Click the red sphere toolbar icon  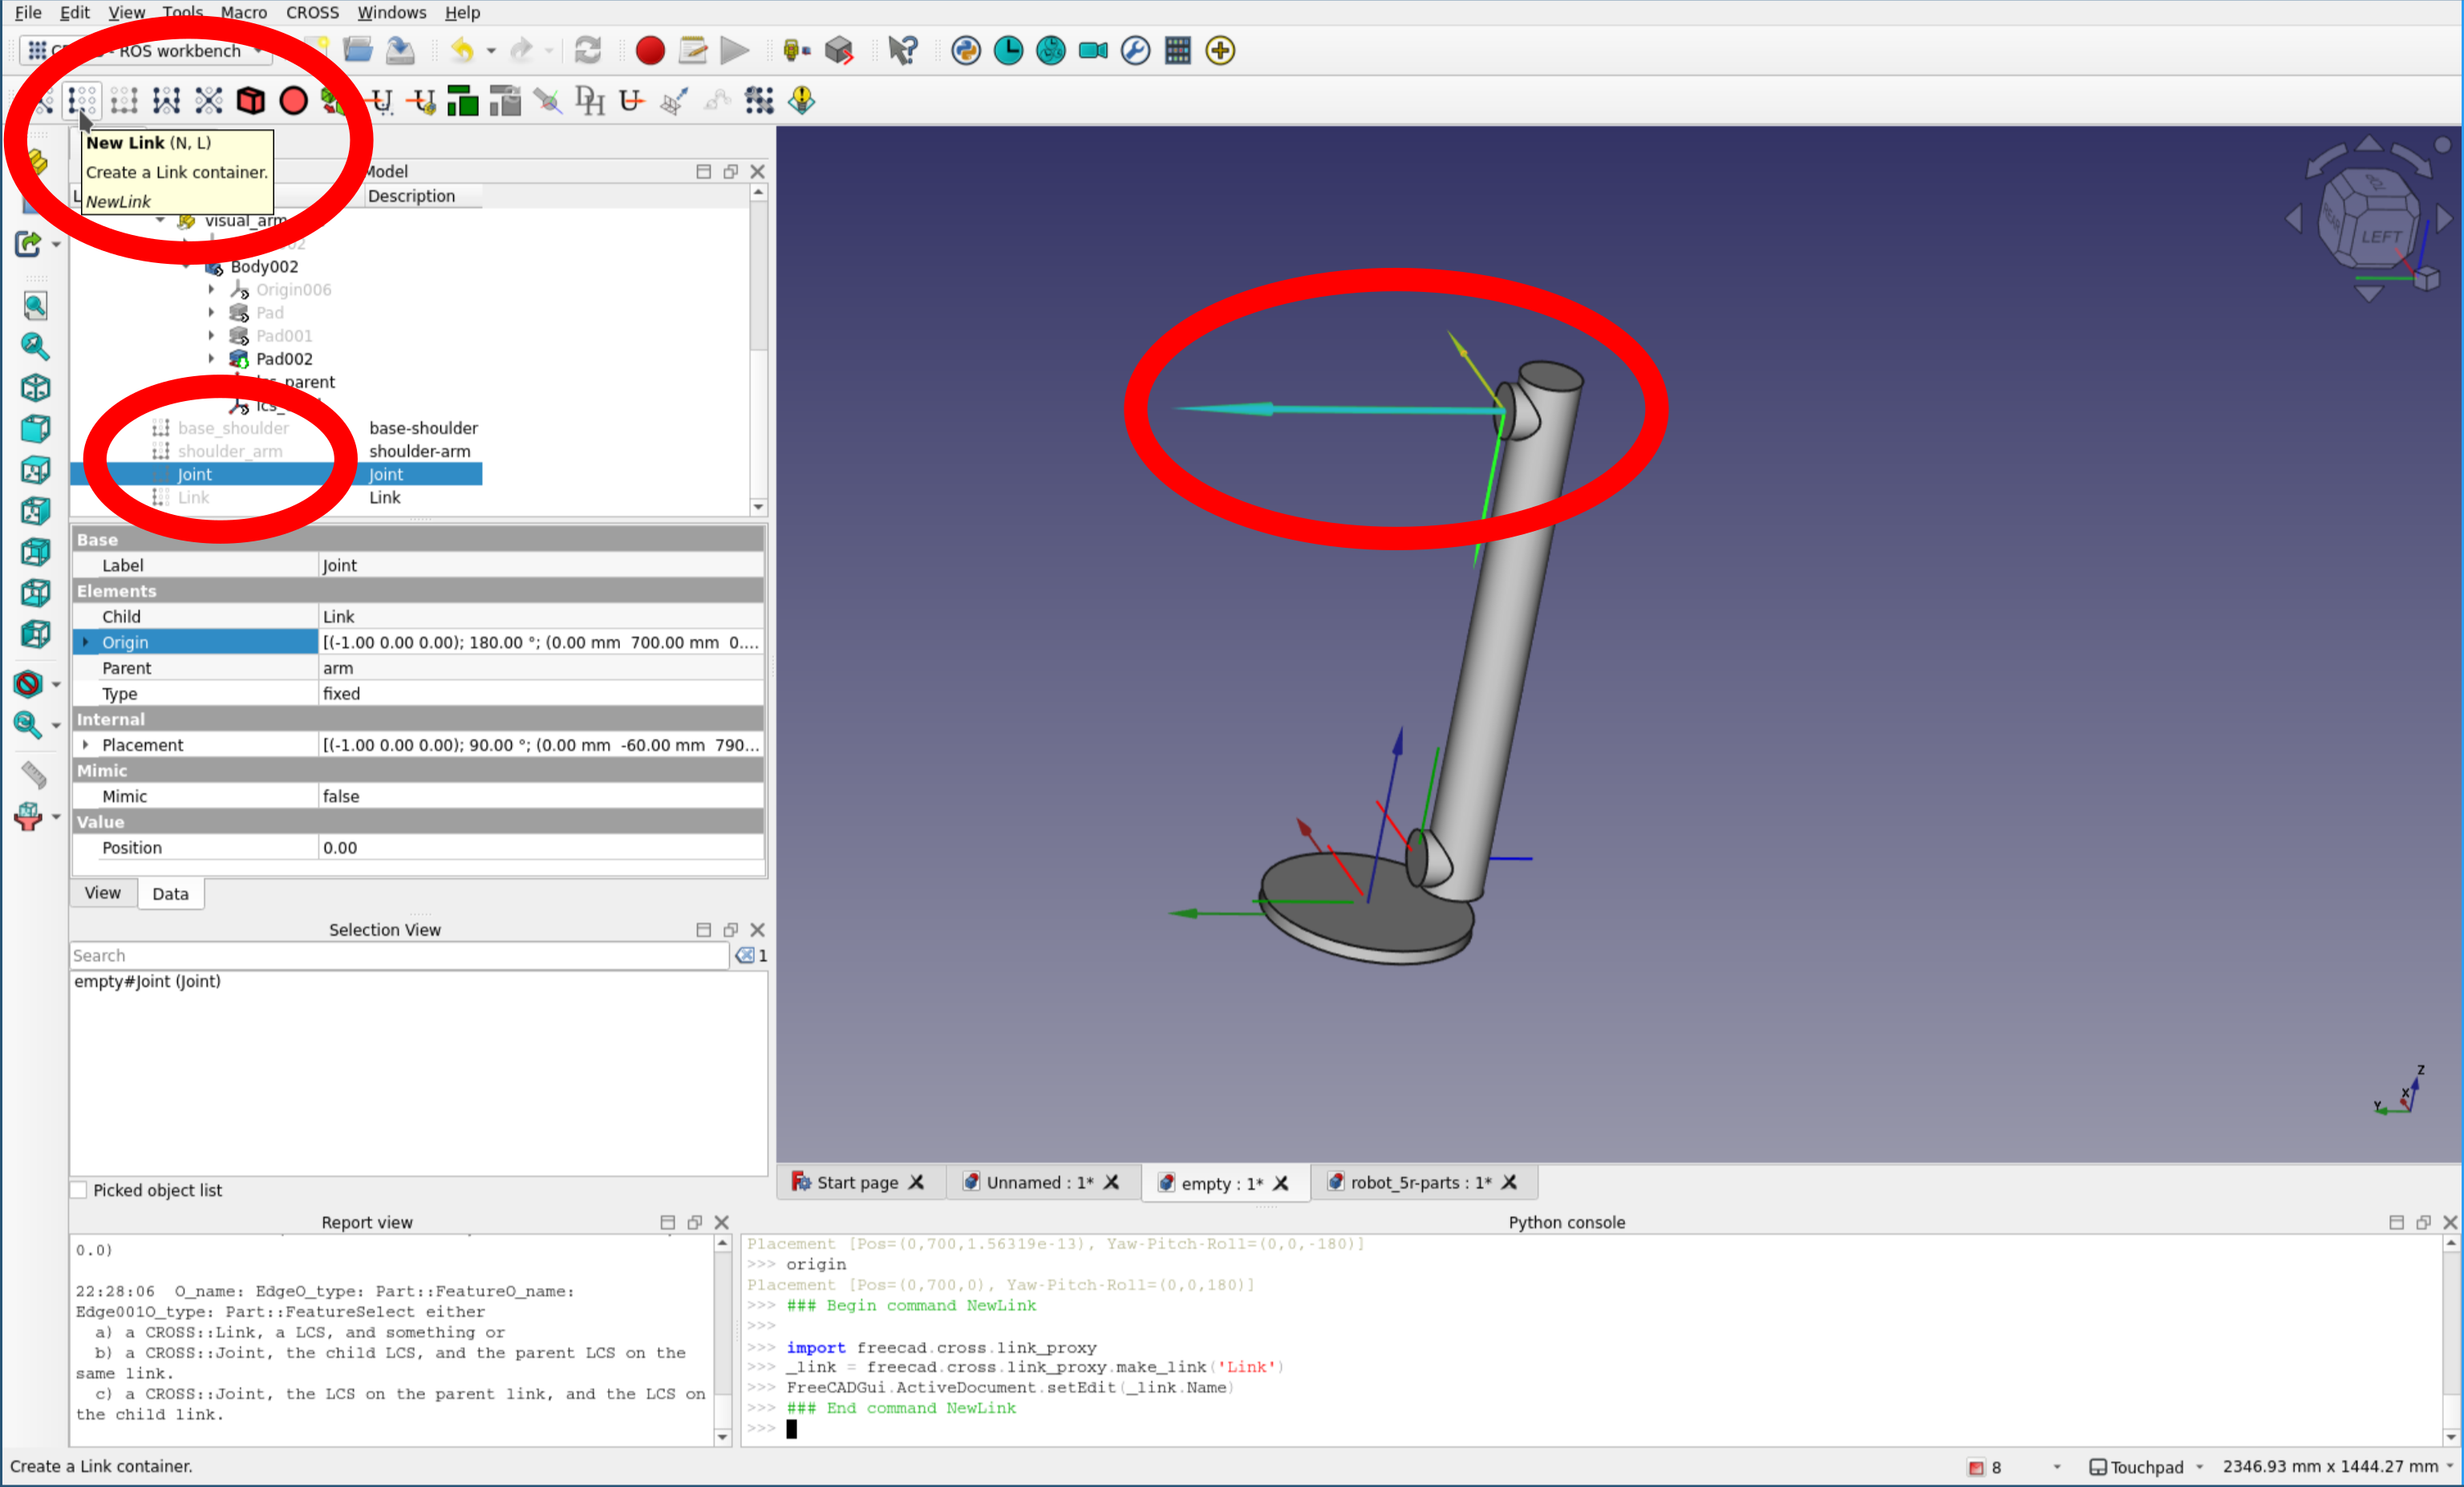(293, 100)
